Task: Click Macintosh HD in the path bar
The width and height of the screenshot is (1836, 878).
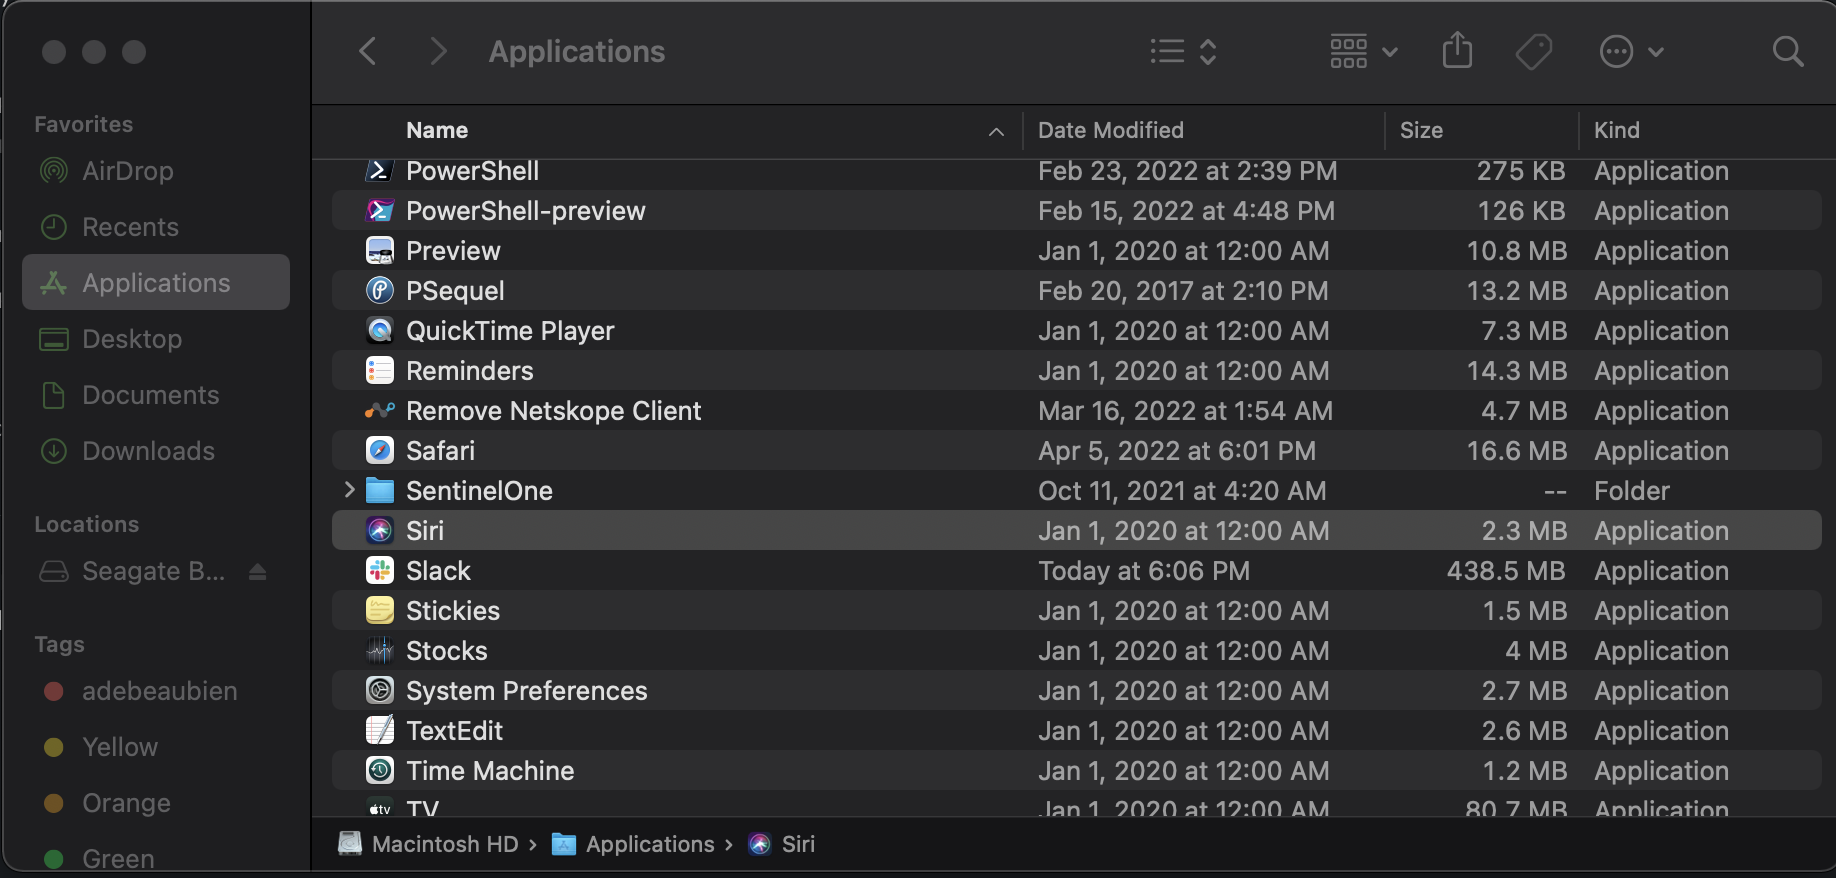Action: [429, 844]
